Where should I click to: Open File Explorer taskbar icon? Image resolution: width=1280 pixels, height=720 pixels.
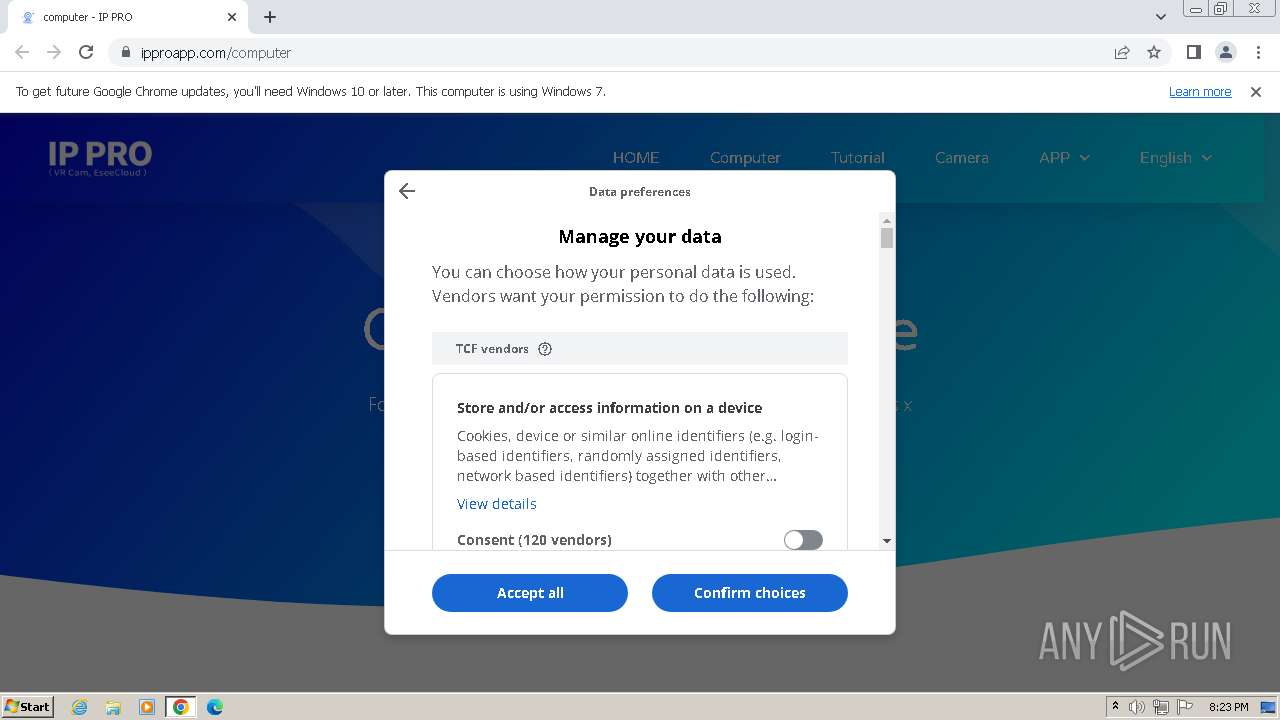point(113,707)
